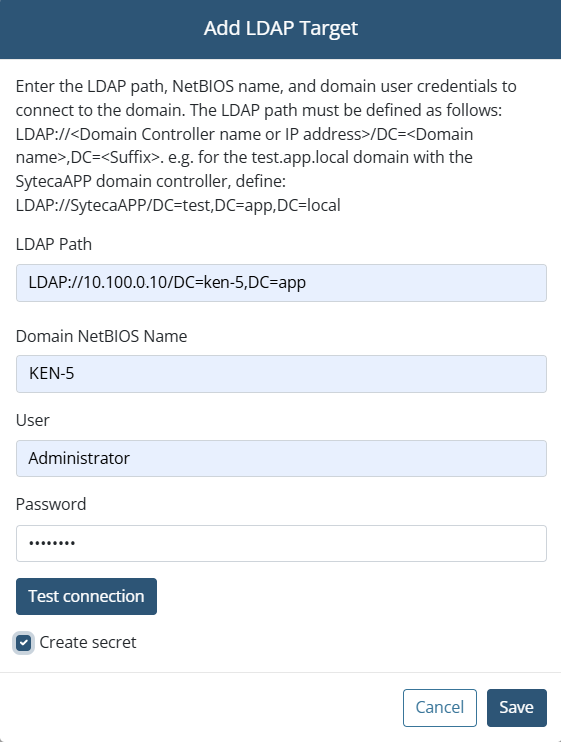This screenshot has width=561, height=742.
Task: Click the line 'connect to the domain. The LDAP path'
Action: coord(259,110)
